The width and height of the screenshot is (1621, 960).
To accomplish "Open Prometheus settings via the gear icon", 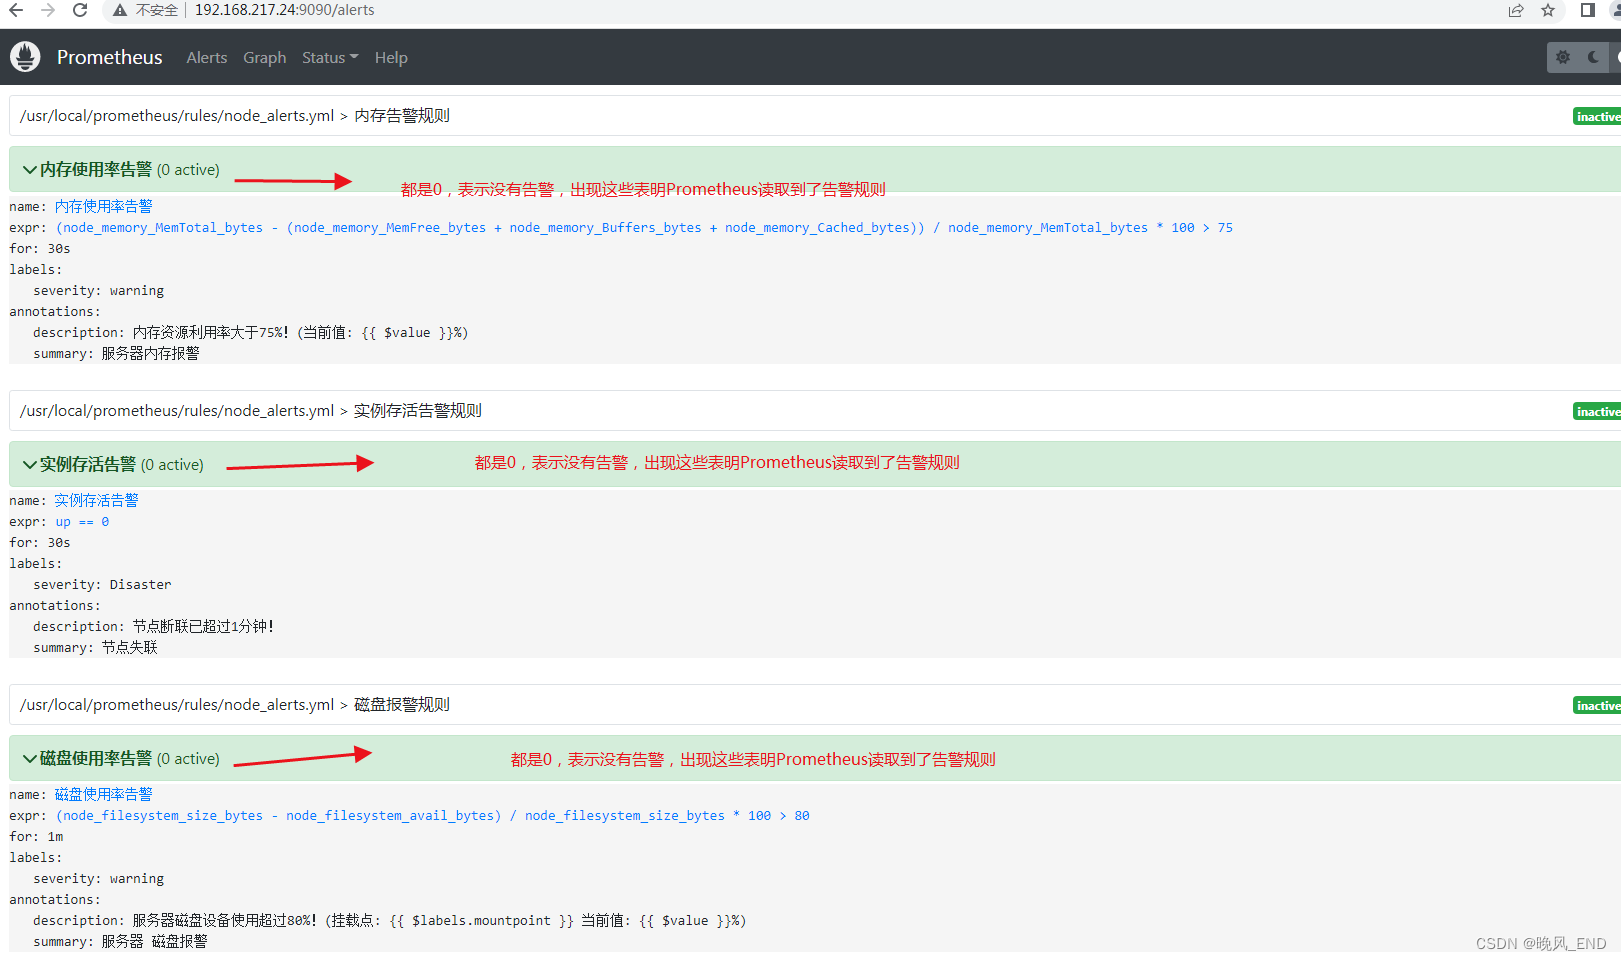I will [x=1562, y=57].
